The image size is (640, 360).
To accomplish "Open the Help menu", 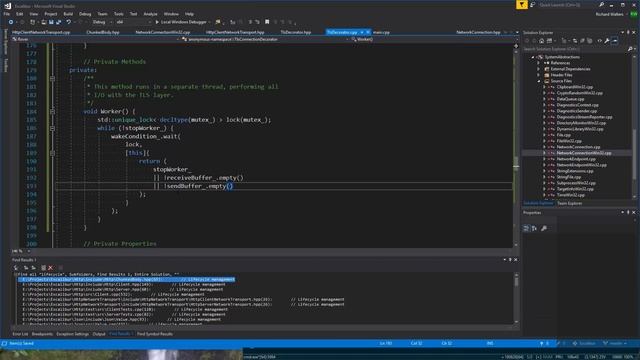I will (x=189, y=14).
